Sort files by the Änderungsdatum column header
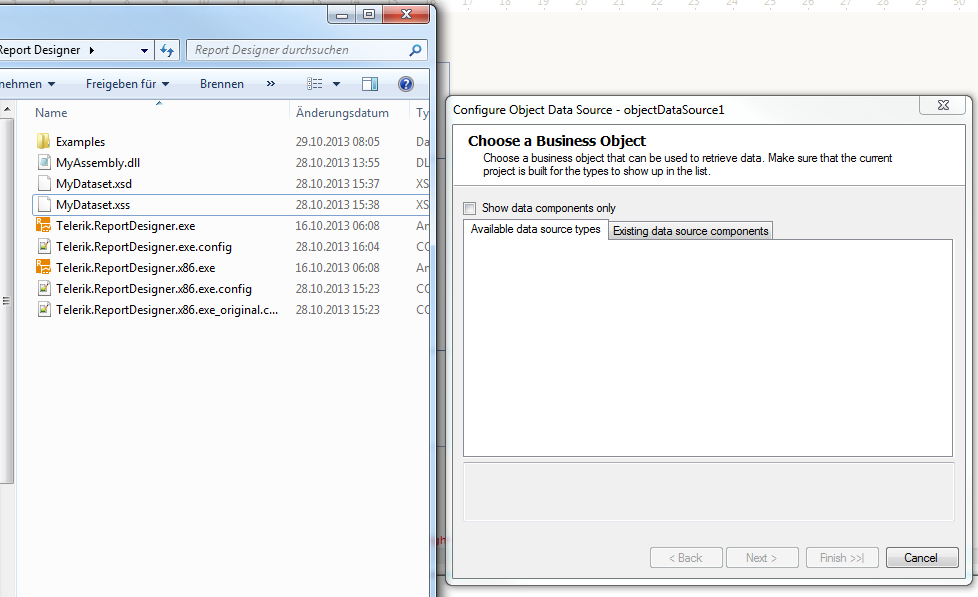Image resolution: width=978 pixels, height=597 pixels. point(342,113)
